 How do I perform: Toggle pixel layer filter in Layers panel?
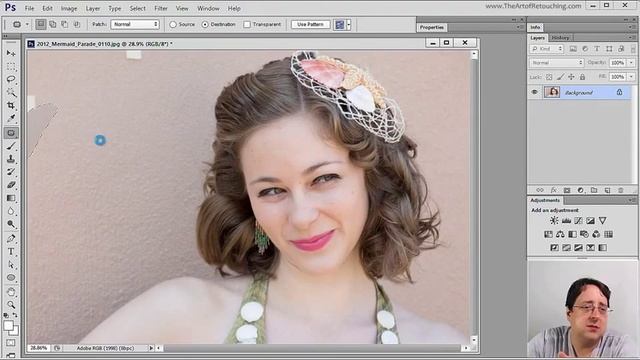[x=573, y=49]
